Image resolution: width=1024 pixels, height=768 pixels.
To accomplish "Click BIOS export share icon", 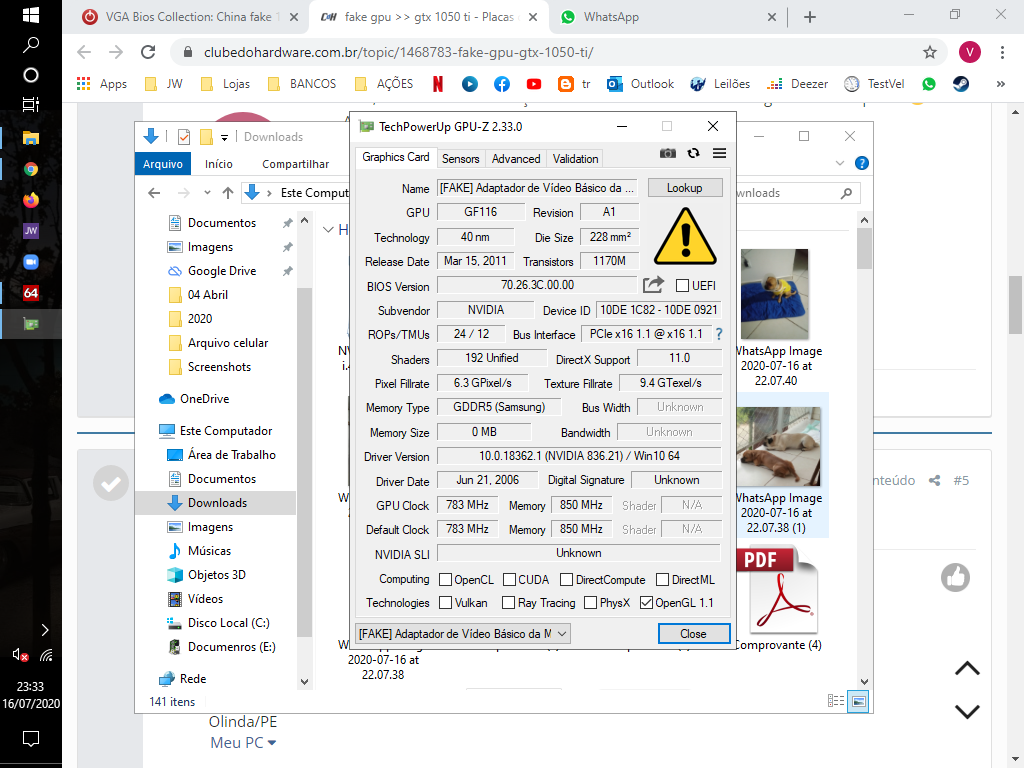I will [653, 285].
